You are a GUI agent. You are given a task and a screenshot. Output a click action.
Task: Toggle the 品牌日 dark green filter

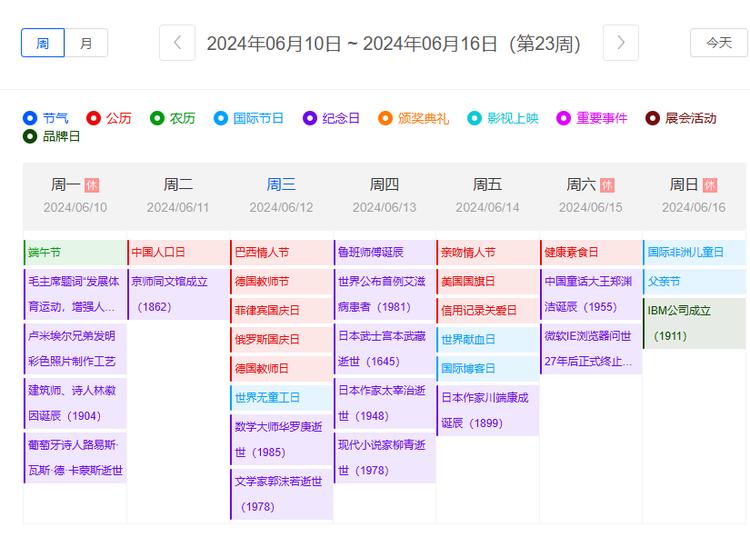(x=31, y=137)
